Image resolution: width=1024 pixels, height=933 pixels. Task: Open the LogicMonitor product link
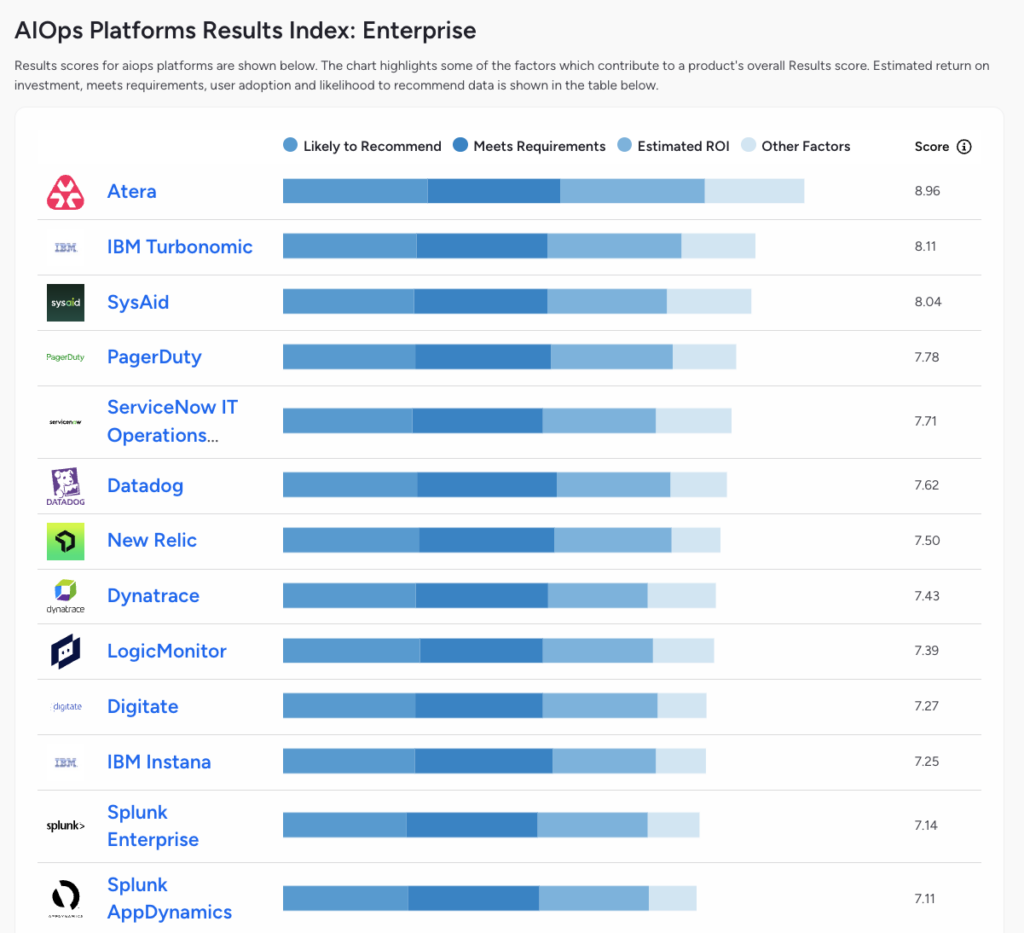click(x=167, y=651)
